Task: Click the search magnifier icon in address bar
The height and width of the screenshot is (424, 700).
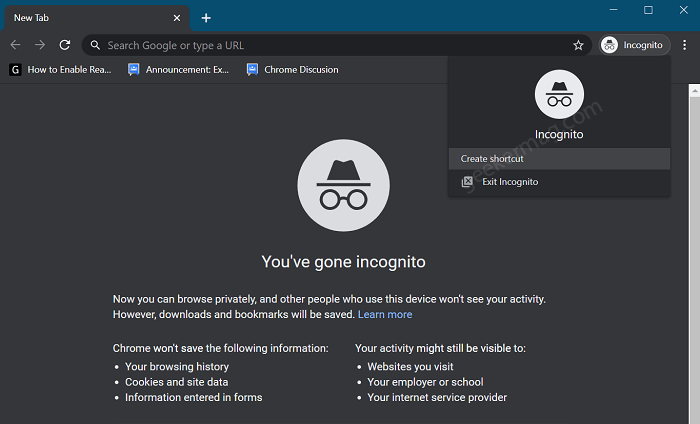Action: [95, 45]
